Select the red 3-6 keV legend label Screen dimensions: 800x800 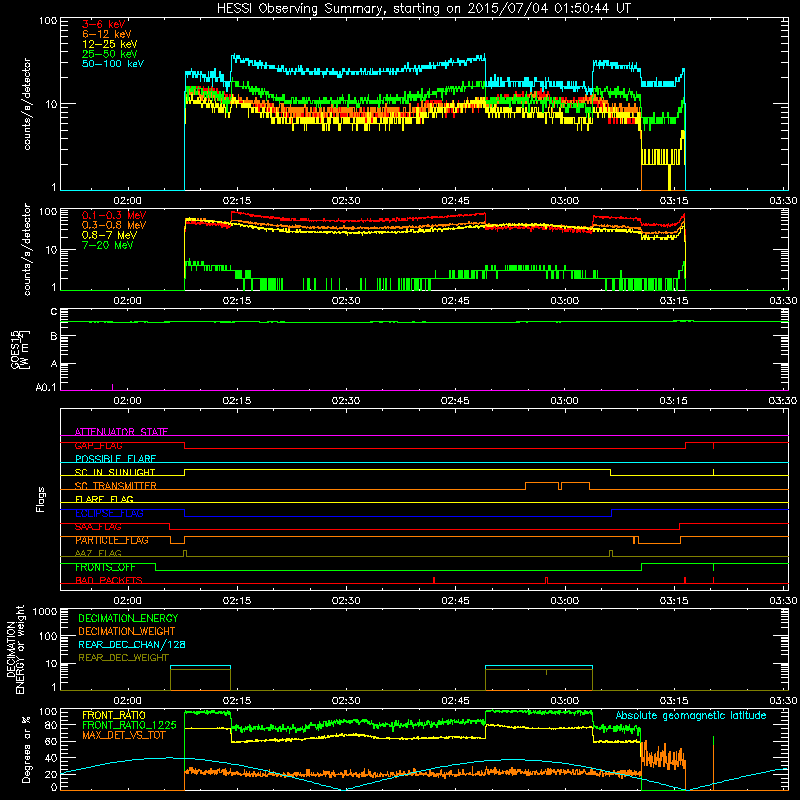pyautogui.click(x=104, y=24)
